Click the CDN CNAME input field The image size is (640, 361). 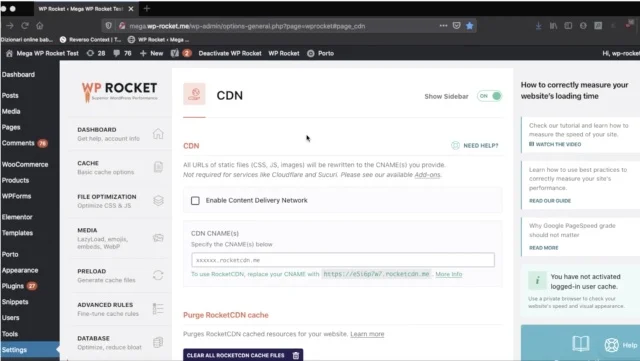pyautogui.click(x=343, y=260)
